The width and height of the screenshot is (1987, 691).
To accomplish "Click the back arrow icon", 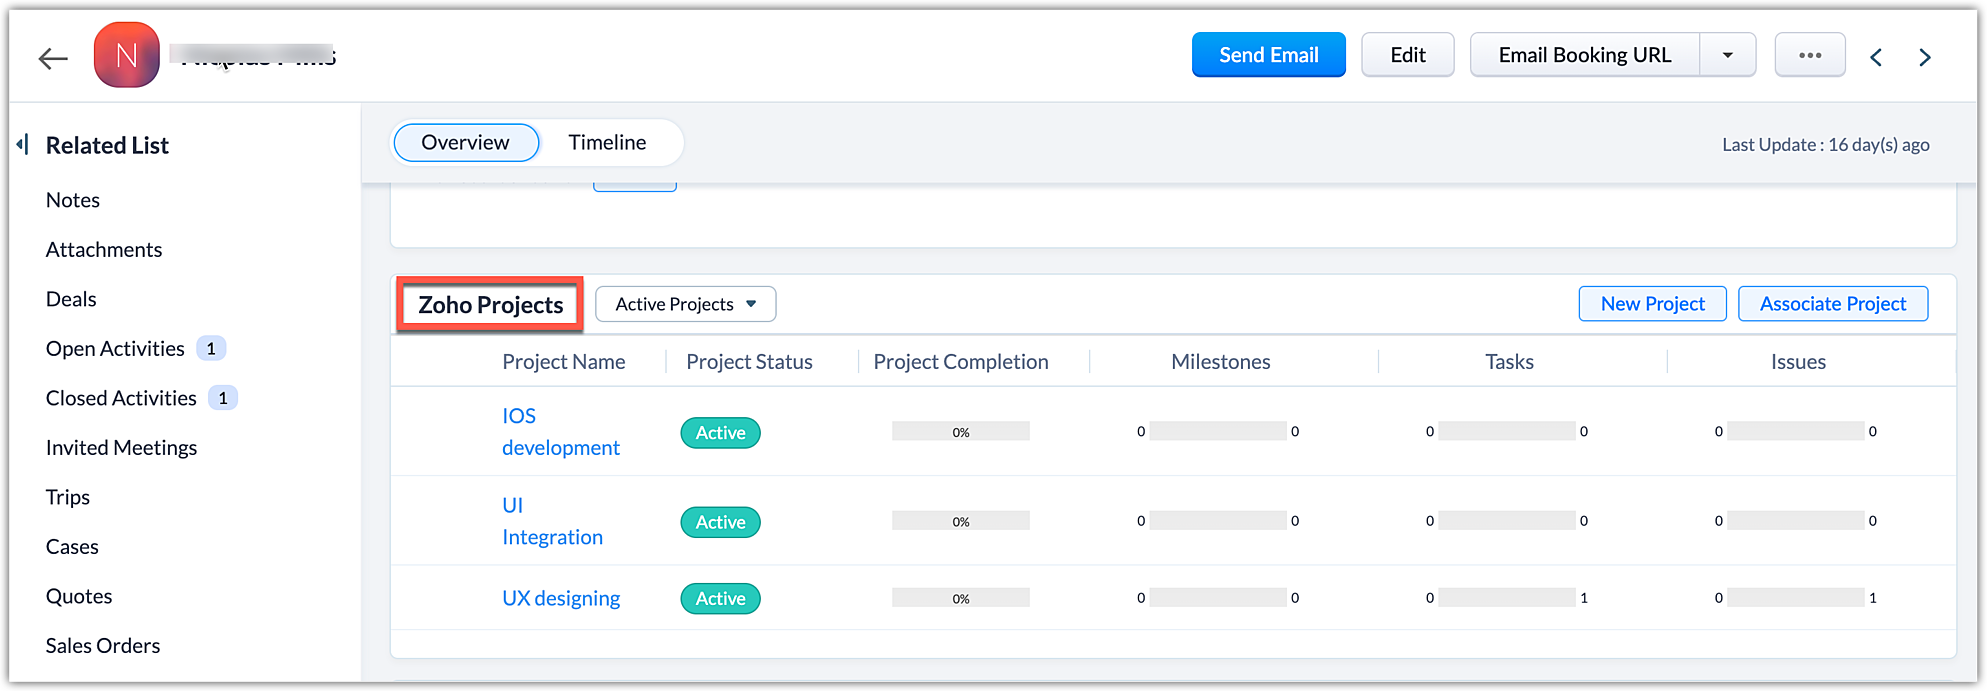I will (53, 58).
